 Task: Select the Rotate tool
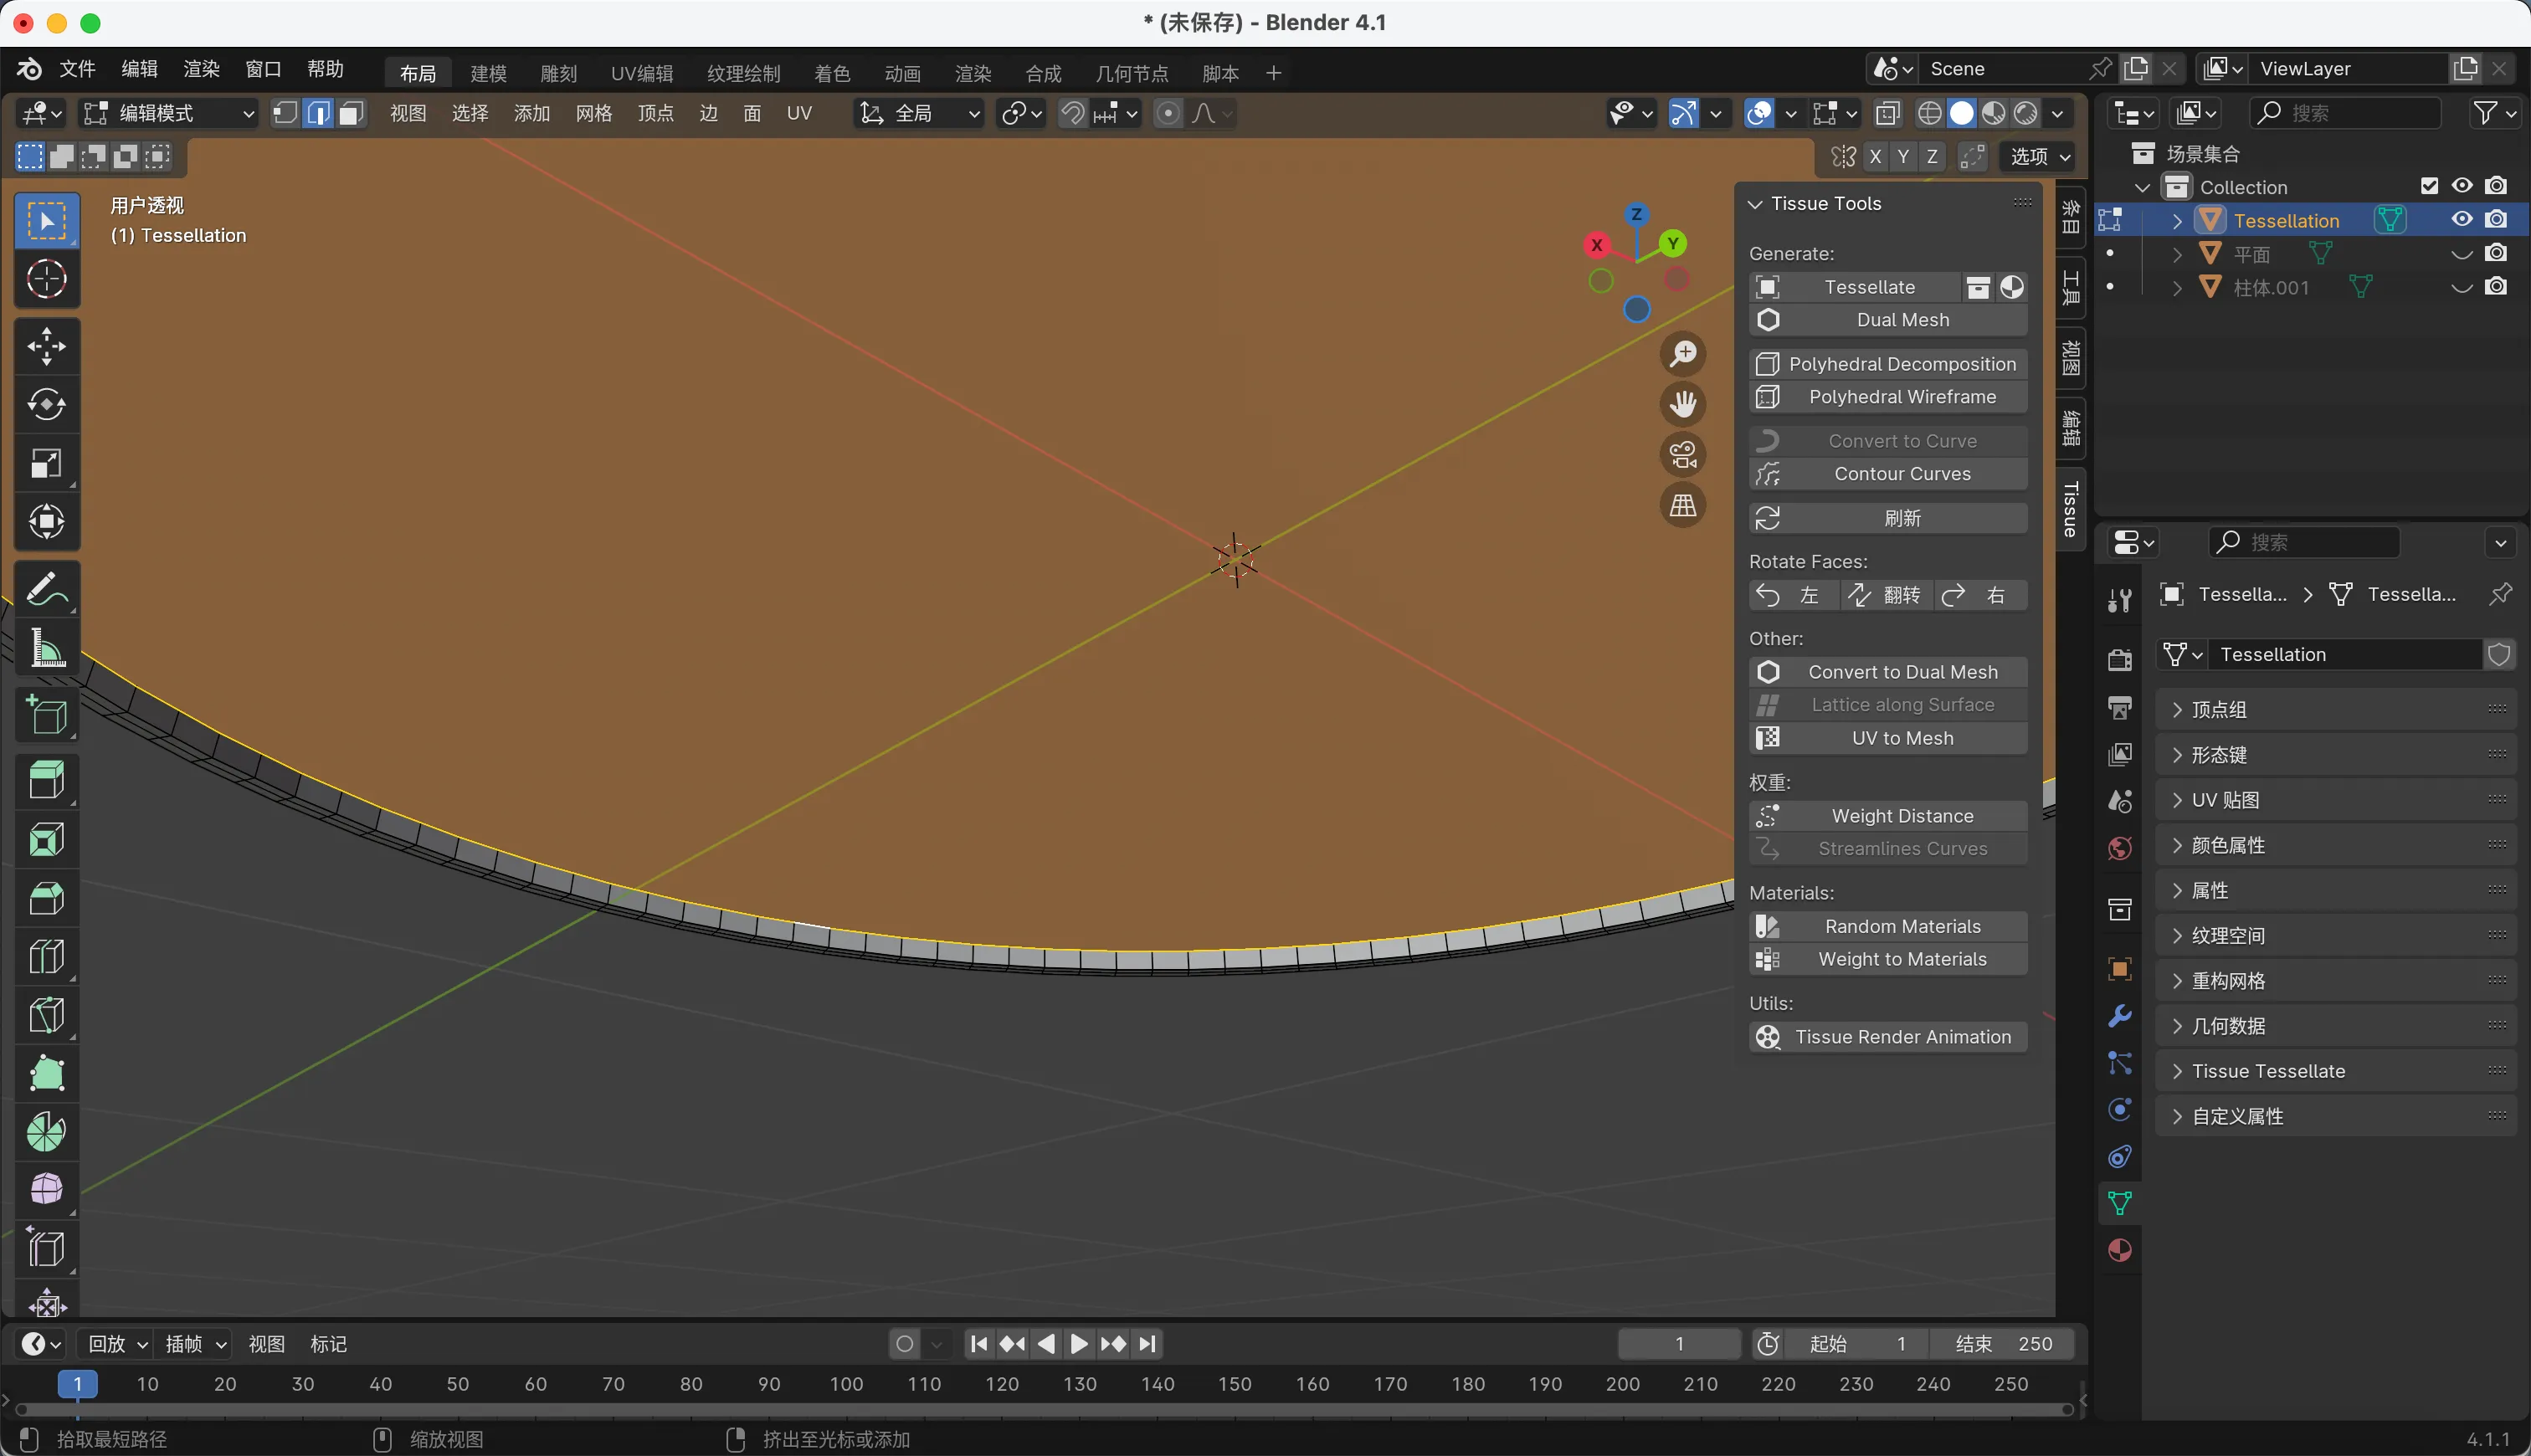(x=46, y=404)
